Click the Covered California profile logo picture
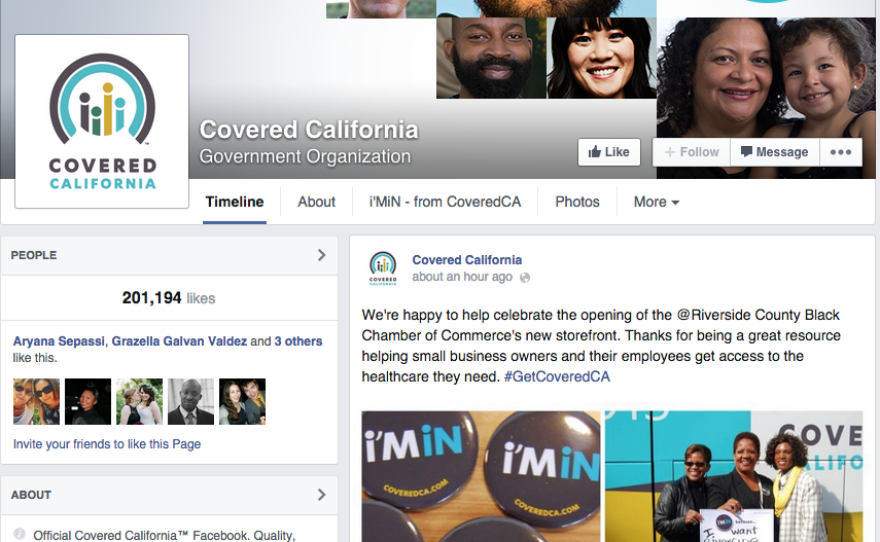The width and height of the screenshot is (880, 542). [x=102, y=121]
